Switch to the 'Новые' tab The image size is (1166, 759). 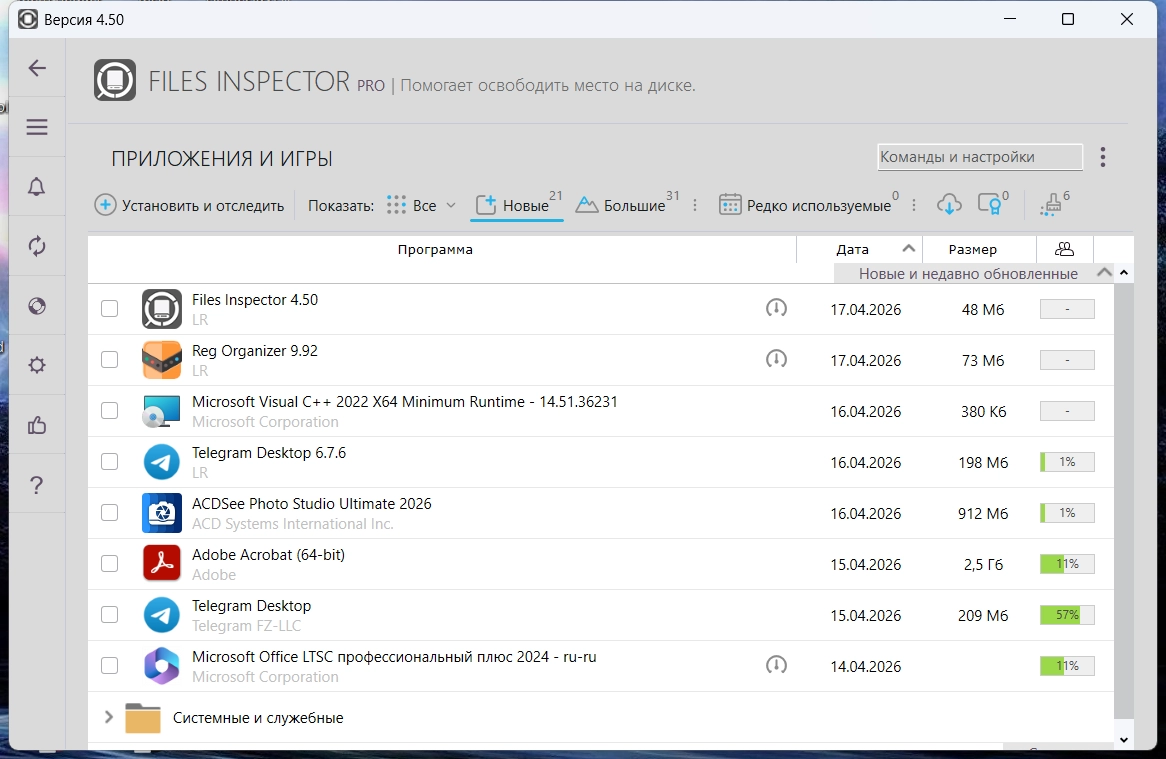pos(517,205)
